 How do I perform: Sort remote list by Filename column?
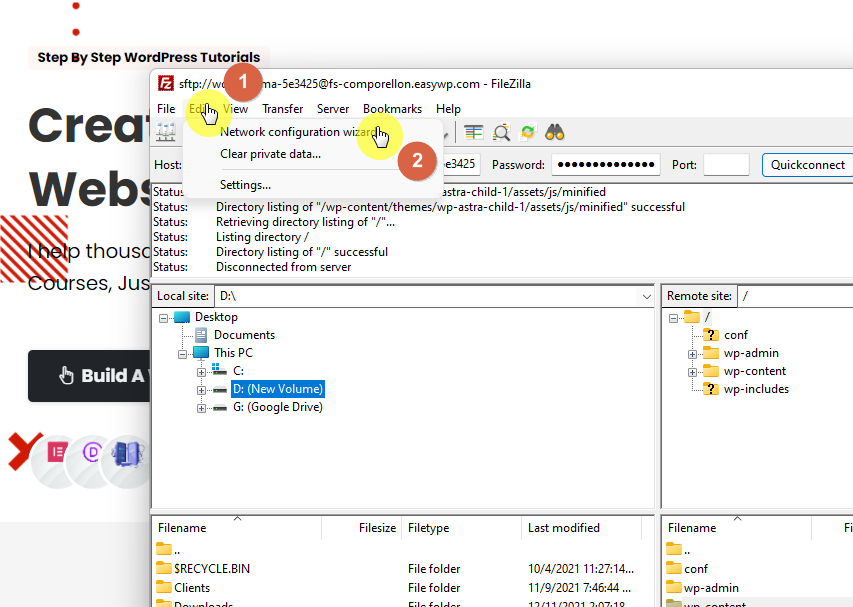[x=737, y=528]
